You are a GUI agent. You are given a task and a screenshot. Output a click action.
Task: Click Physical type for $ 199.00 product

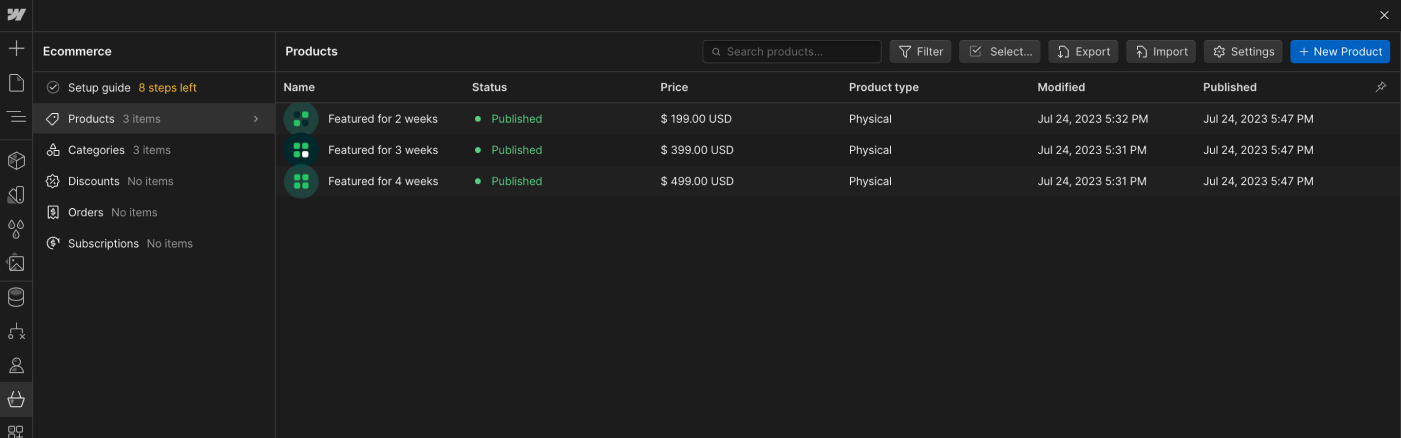pyautogui.click(x=870, y=119)
